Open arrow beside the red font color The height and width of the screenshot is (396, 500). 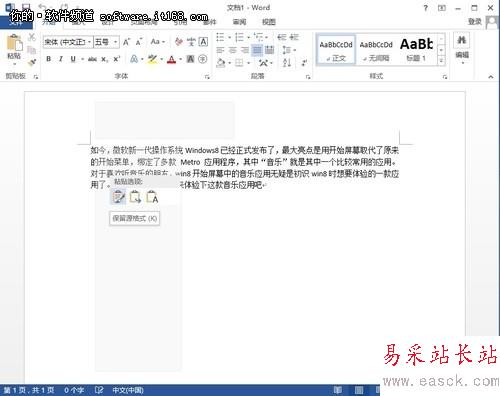click(181, 59)
